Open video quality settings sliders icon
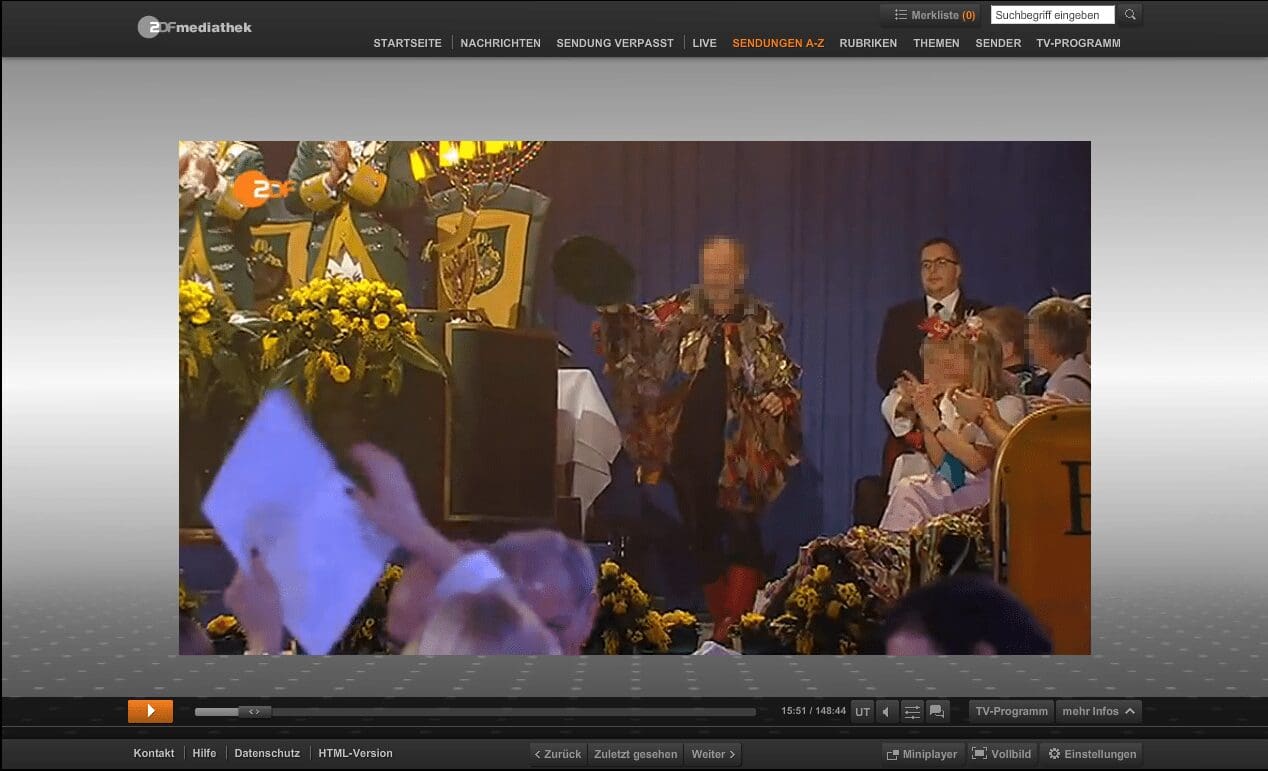 tap(912, 712)
